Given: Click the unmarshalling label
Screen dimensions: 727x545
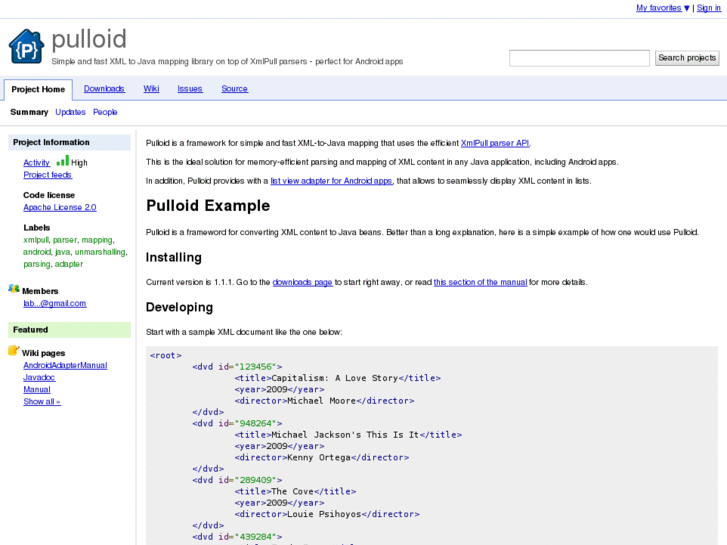Looking at the screenshot, I should pos(100,252).
